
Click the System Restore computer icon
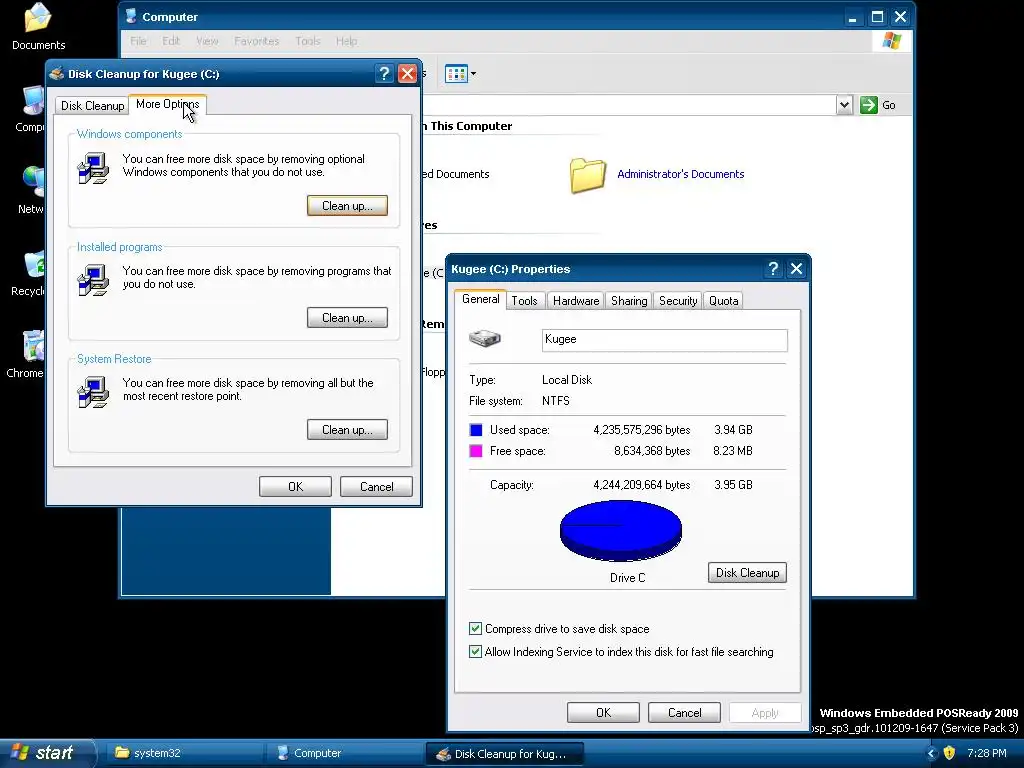pyautogui.click(x=93, y=392)
